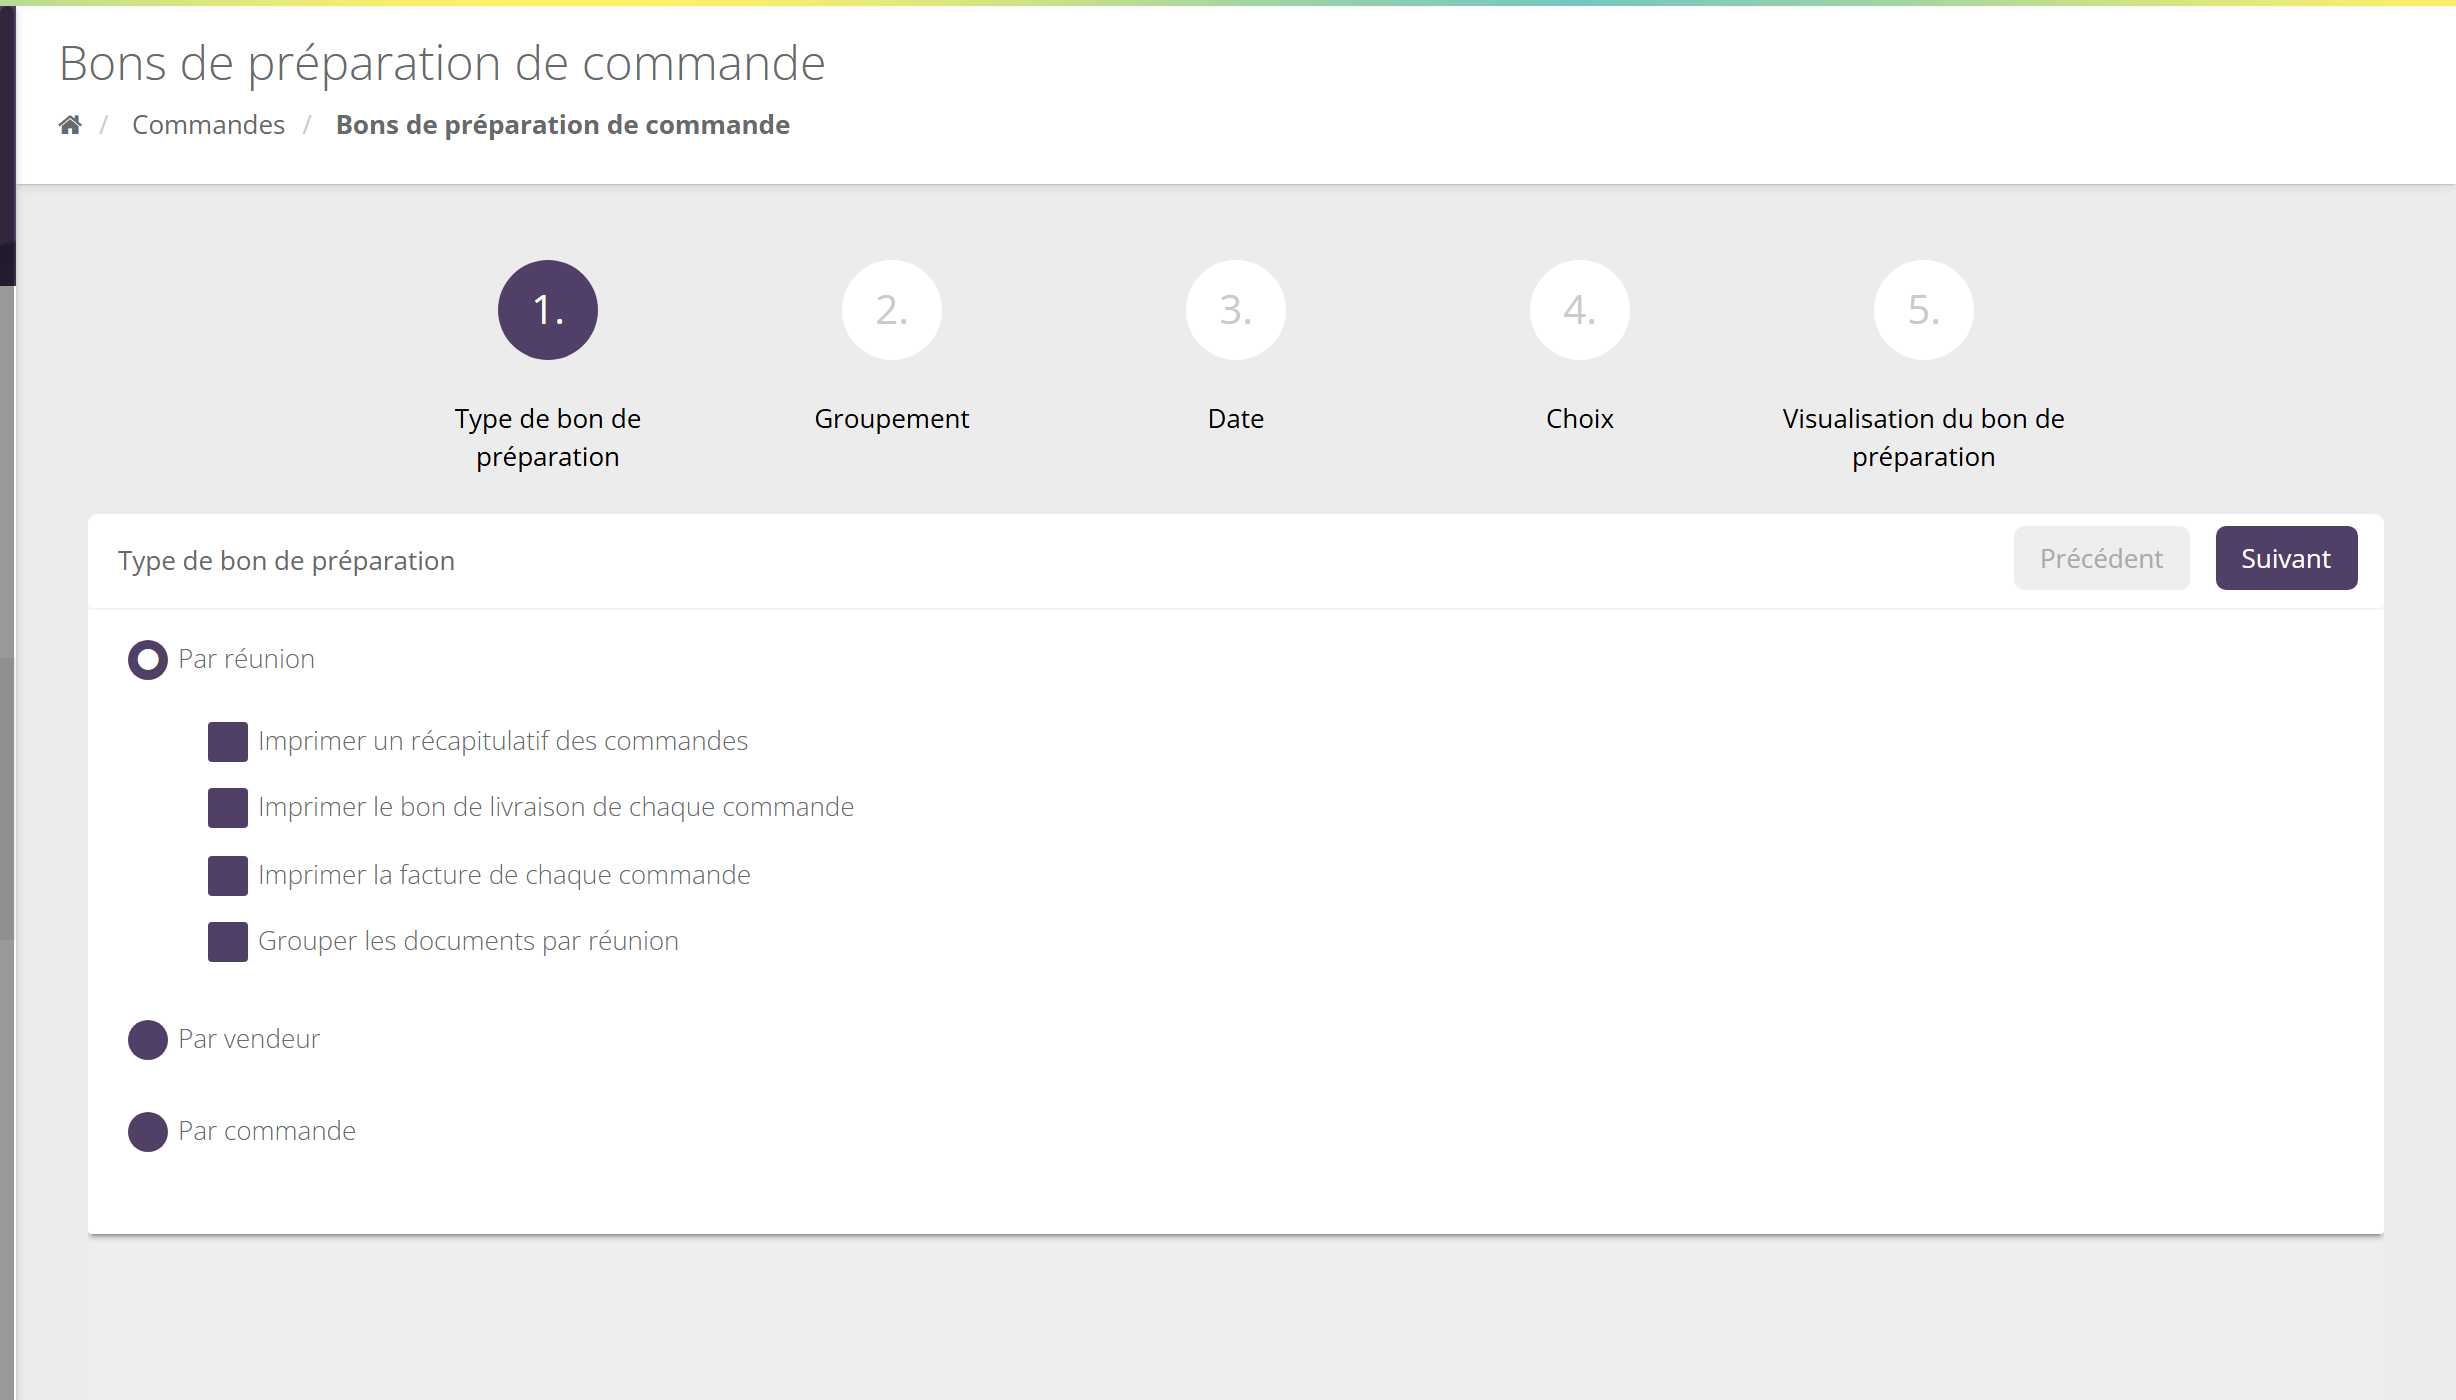Click the Visualisation du bon de préparation label
The width and height of the screenshot is (2456, 1400).
pos(1924,437)
